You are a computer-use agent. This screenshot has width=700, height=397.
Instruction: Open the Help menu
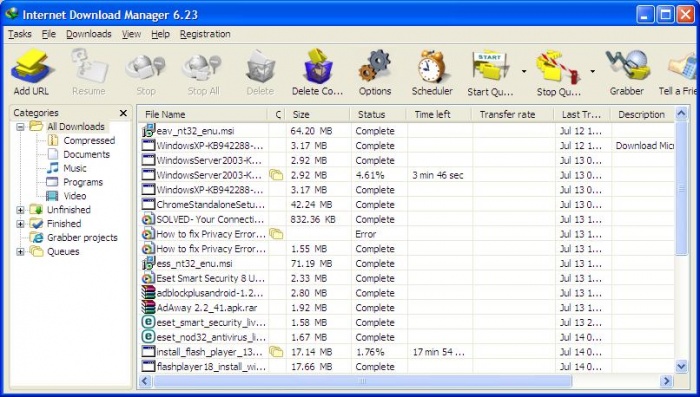click(x=160, y=34)
